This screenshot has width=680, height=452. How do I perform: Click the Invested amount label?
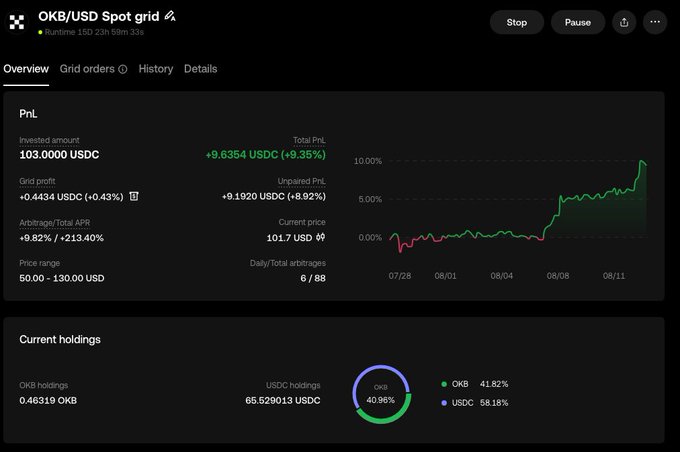(49, 140)
